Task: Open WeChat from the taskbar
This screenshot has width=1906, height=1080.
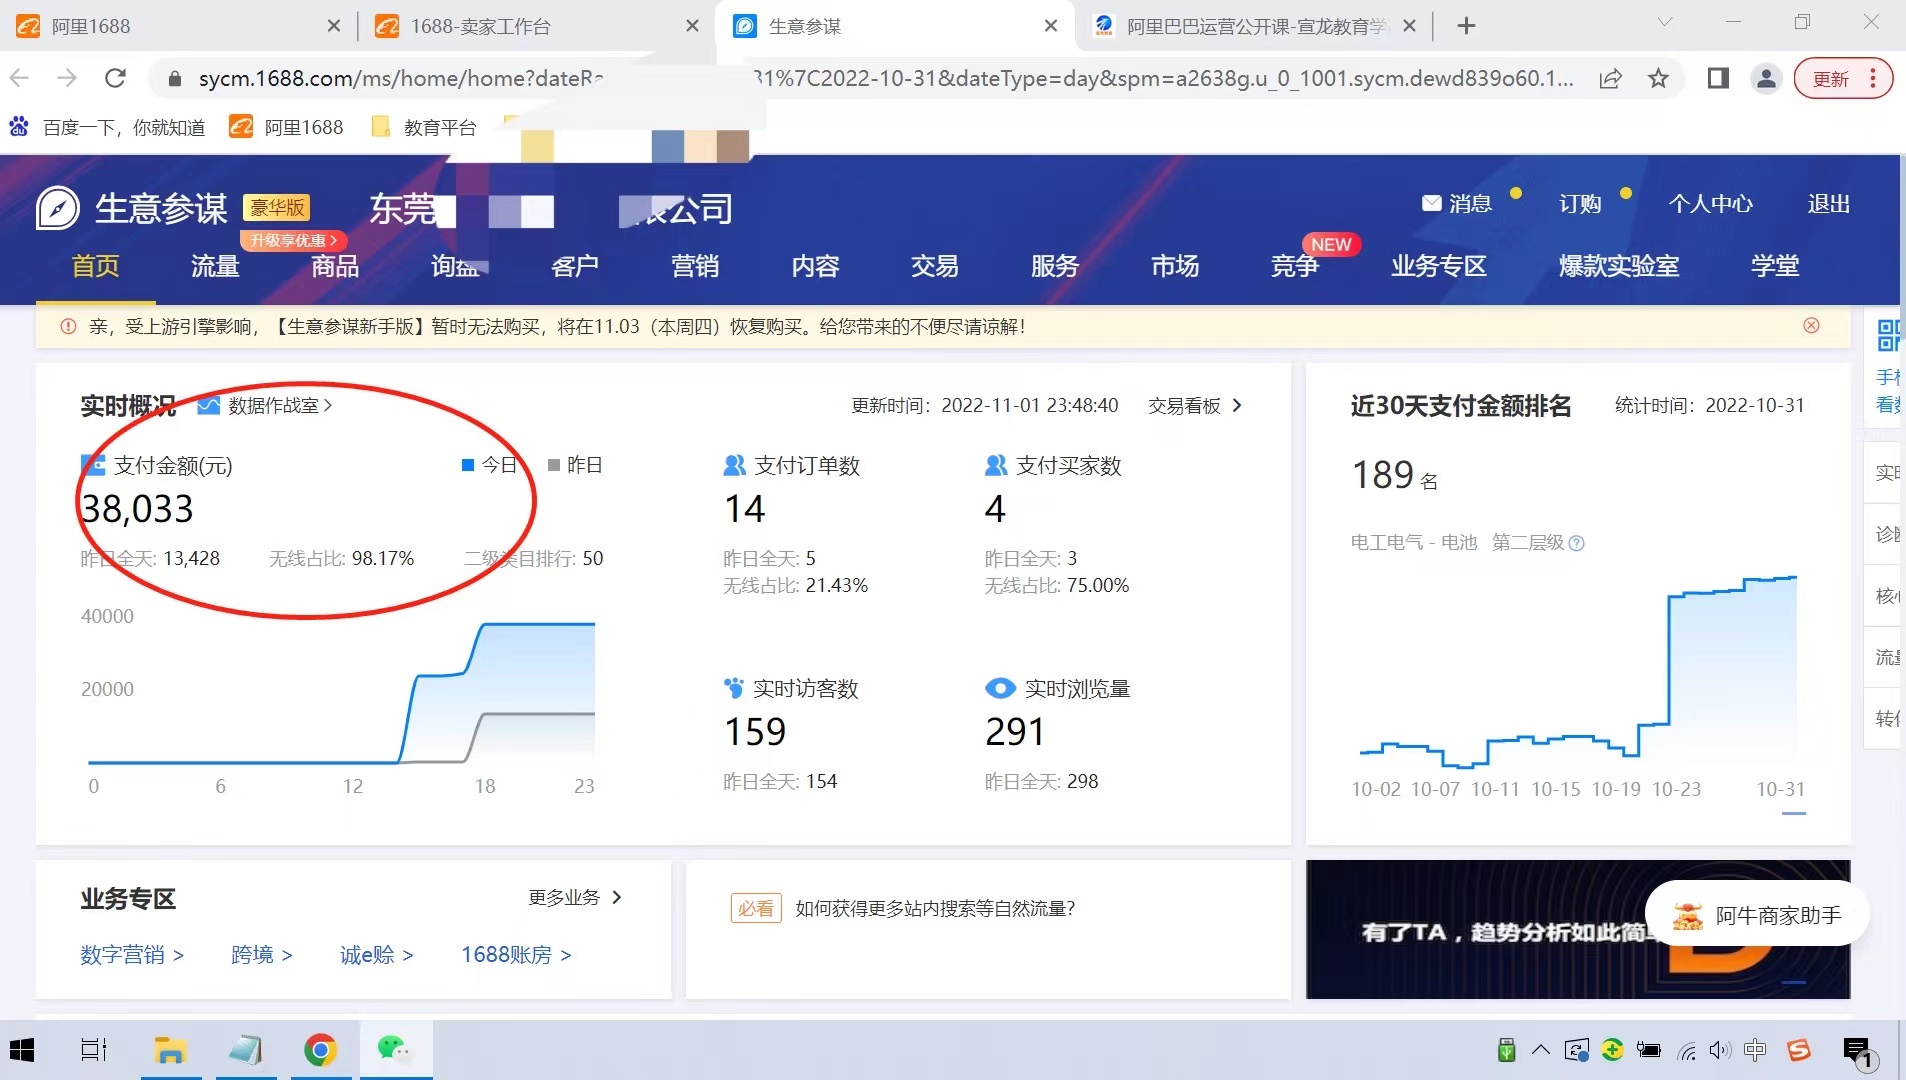Action: (393, 1049)
